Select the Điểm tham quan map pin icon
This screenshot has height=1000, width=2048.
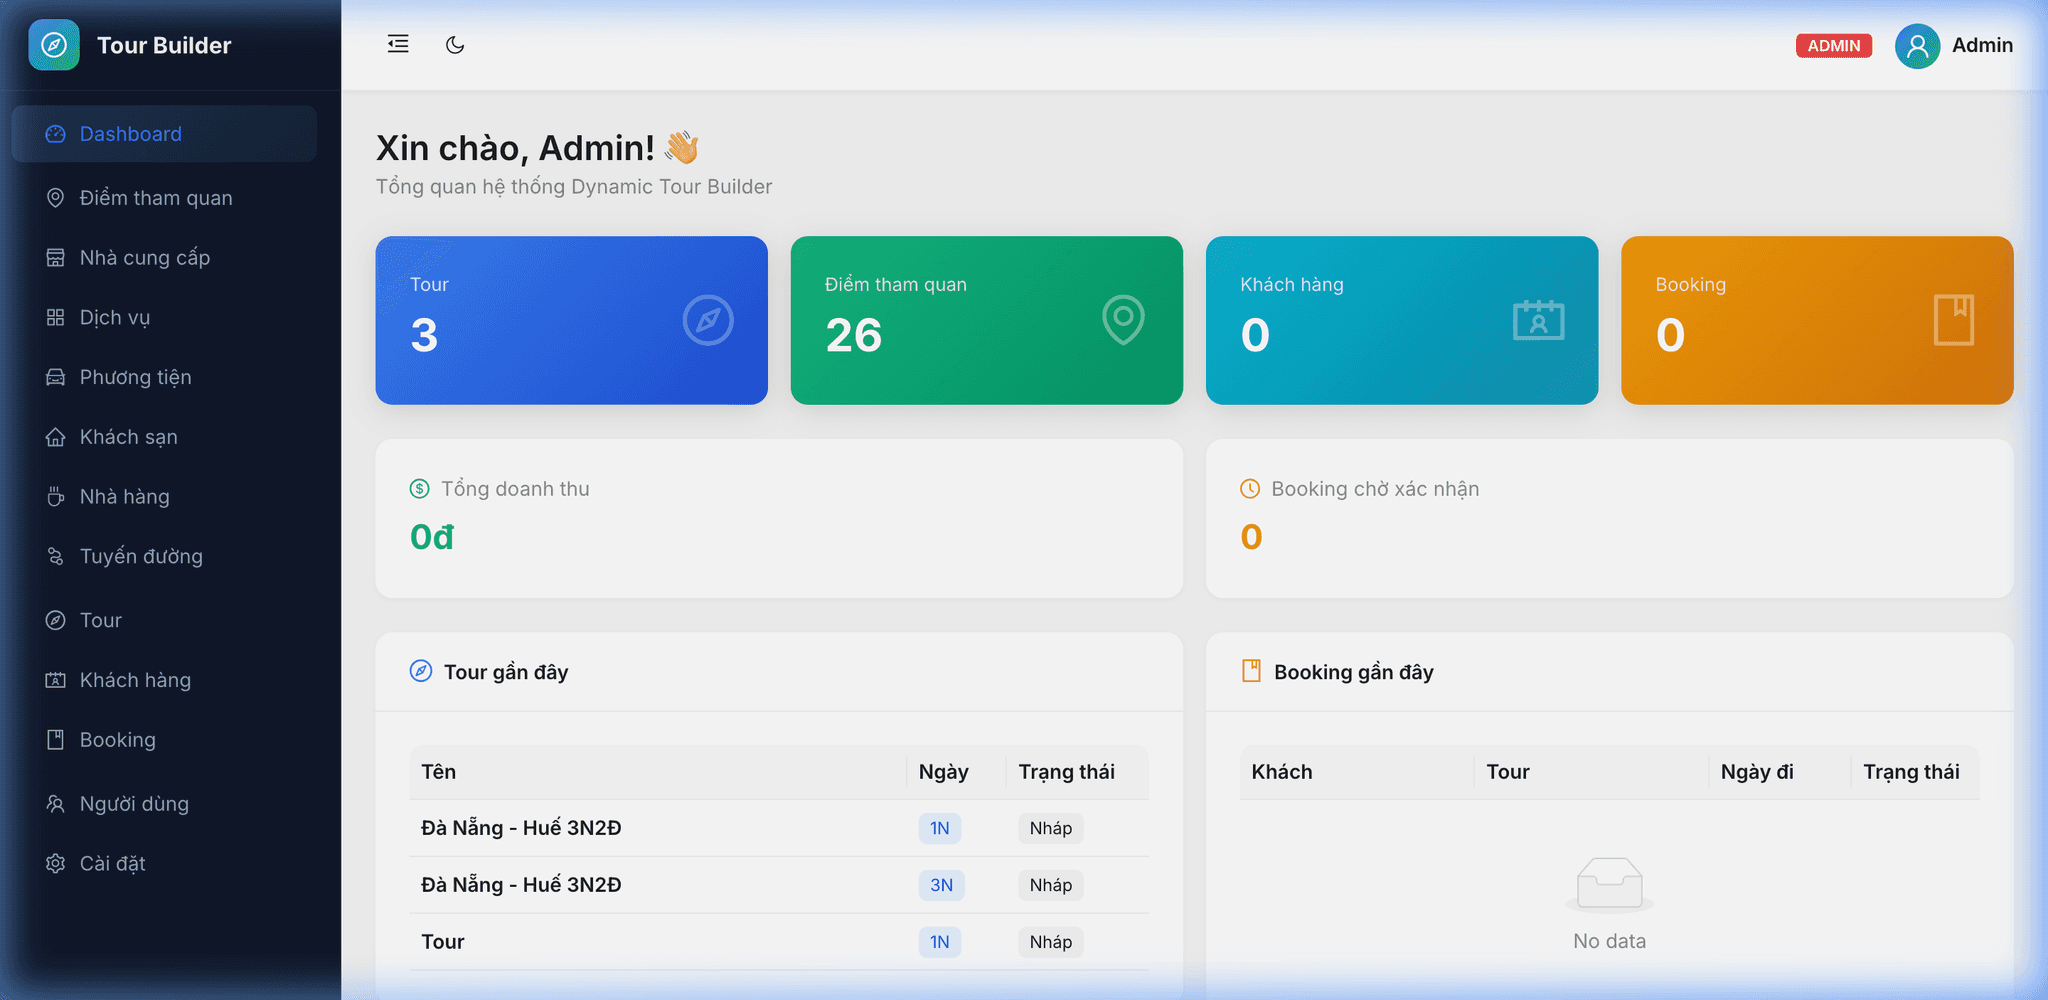[56, 197]
